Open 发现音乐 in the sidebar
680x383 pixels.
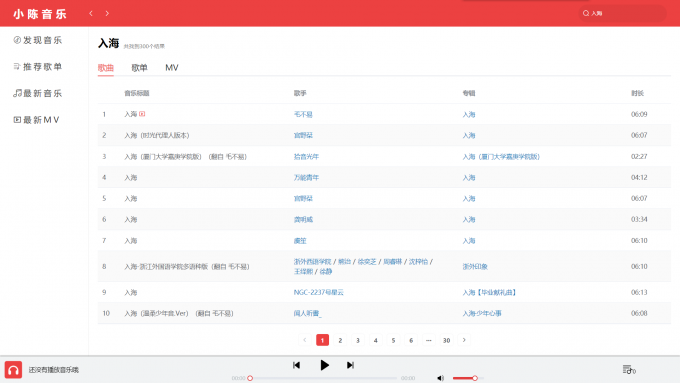38,40
